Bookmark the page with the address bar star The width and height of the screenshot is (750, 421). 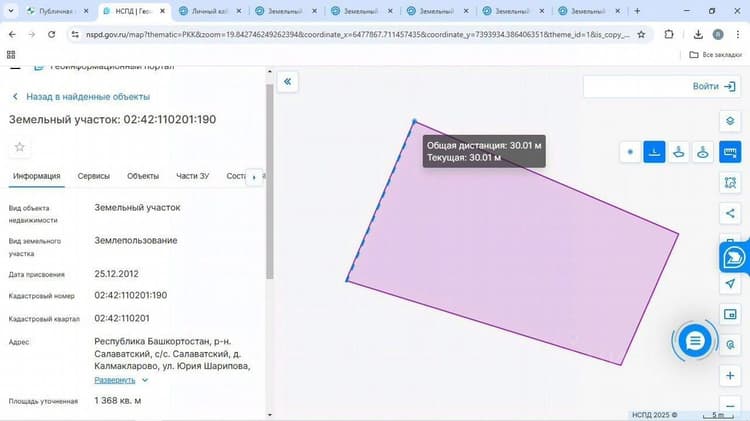coord(641,34)
